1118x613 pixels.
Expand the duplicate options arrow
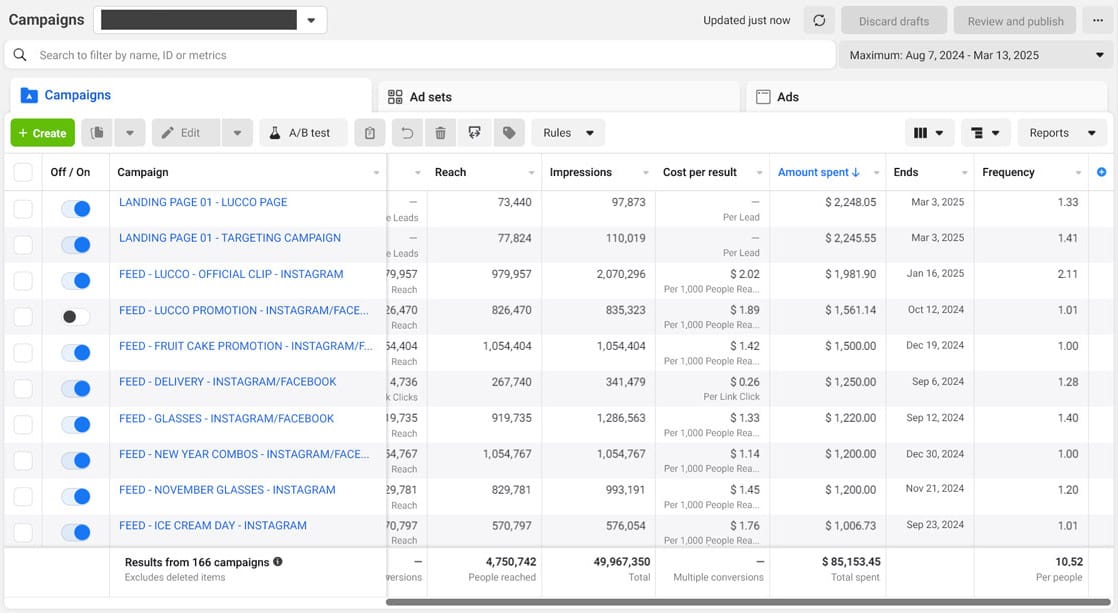130,133
